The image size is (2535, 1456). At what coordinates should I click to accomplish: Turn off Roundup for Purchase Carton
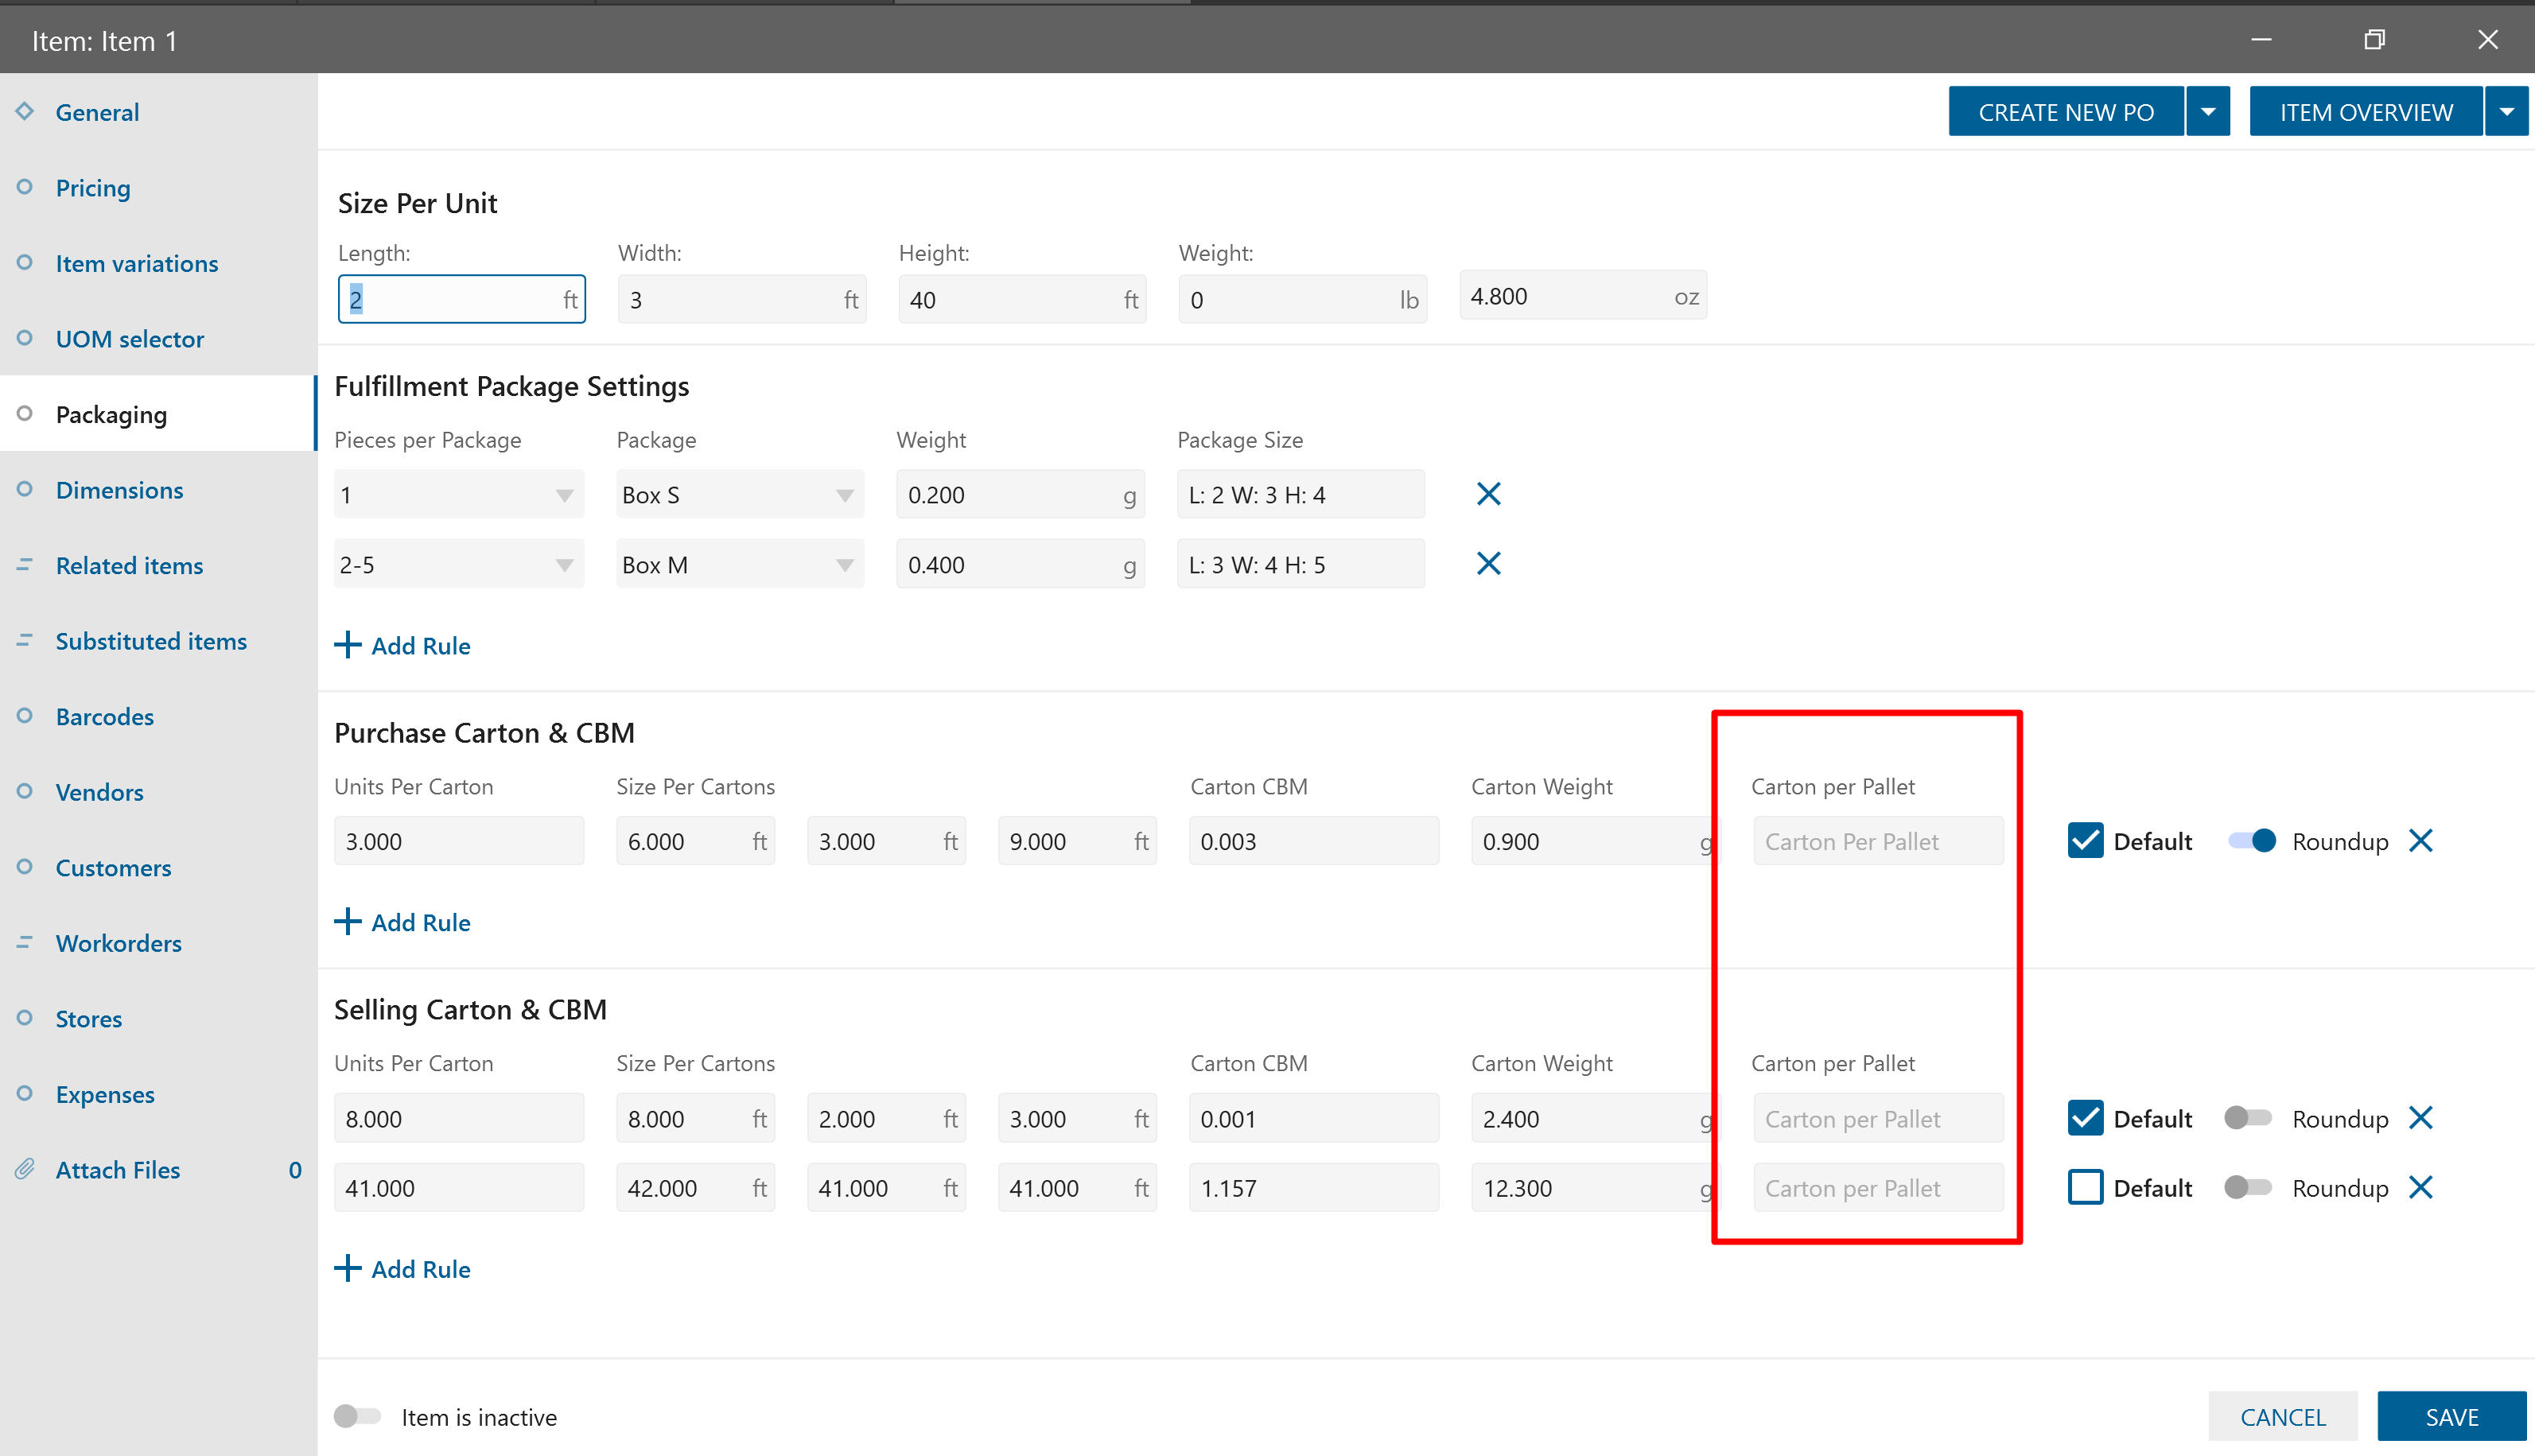coord(2252,841)
